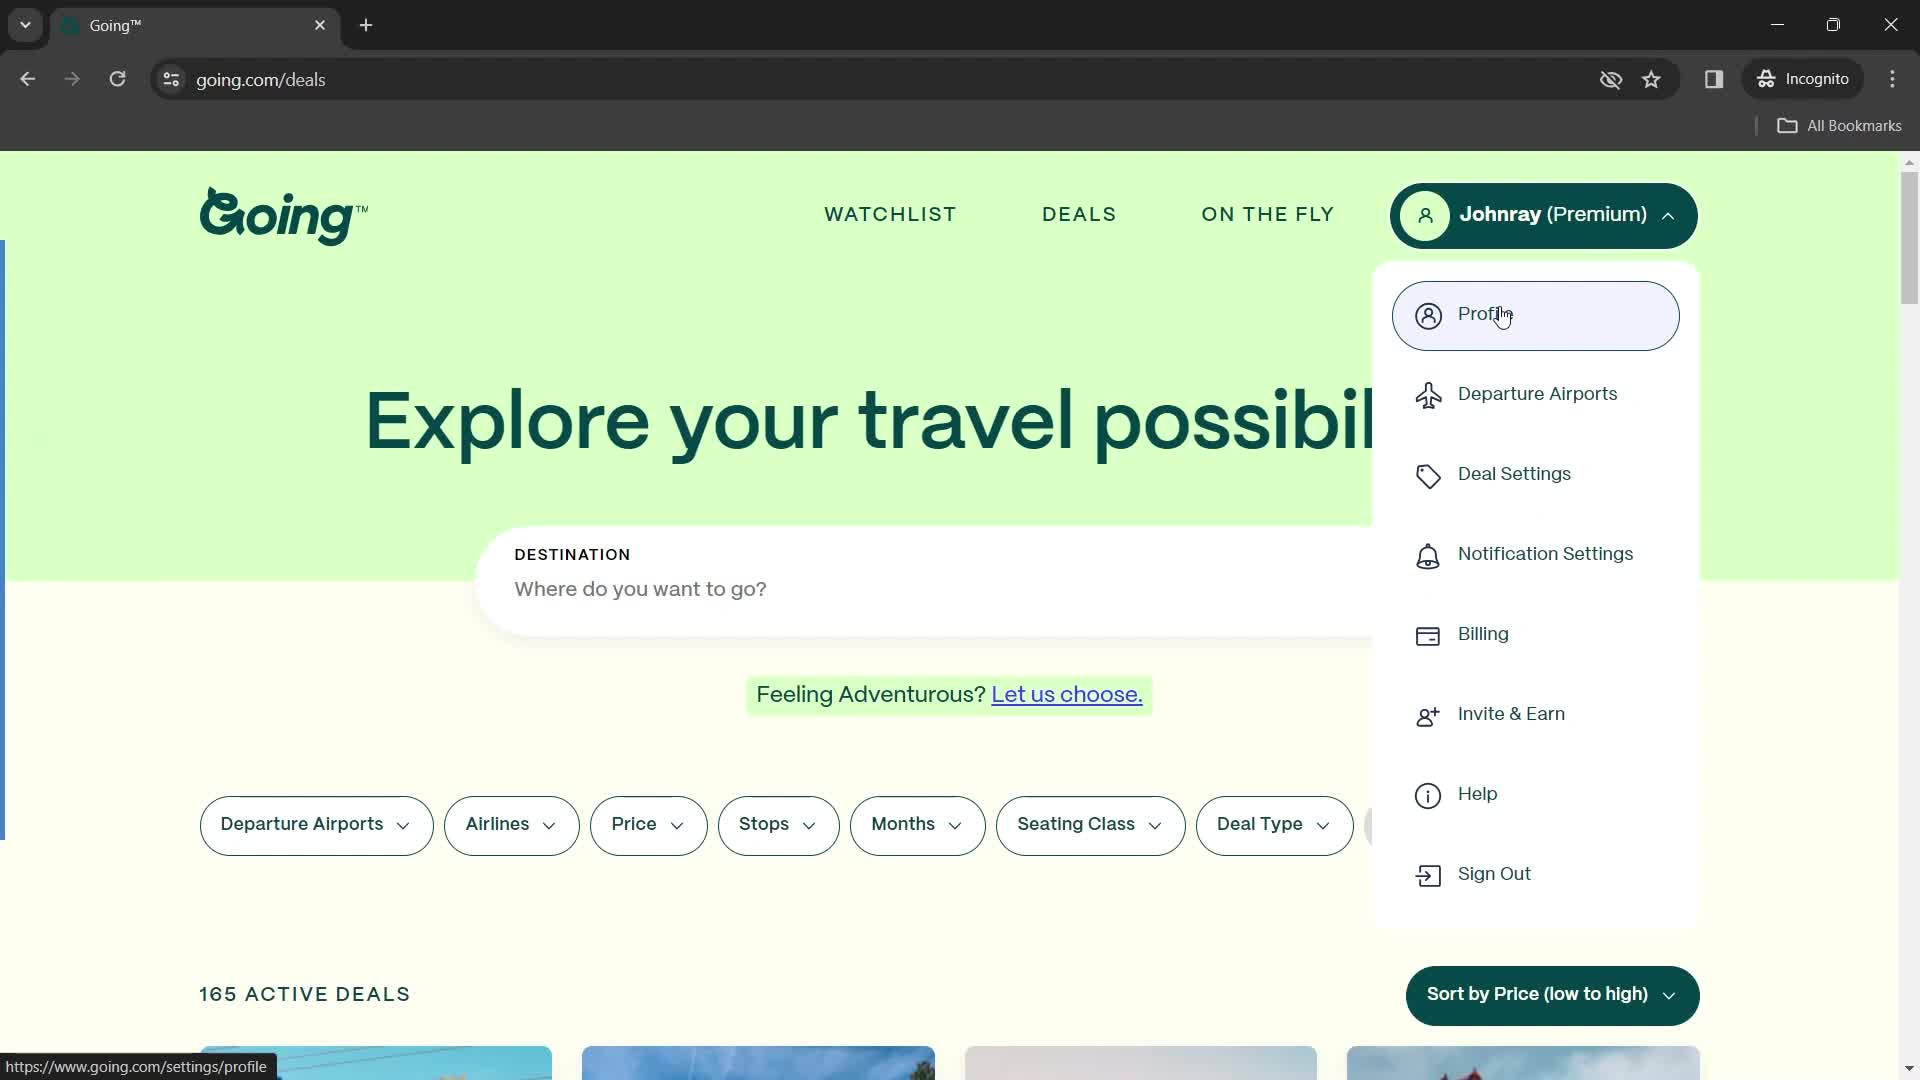
Task: Click the Help icon
Action: [x=1428, y=795]
